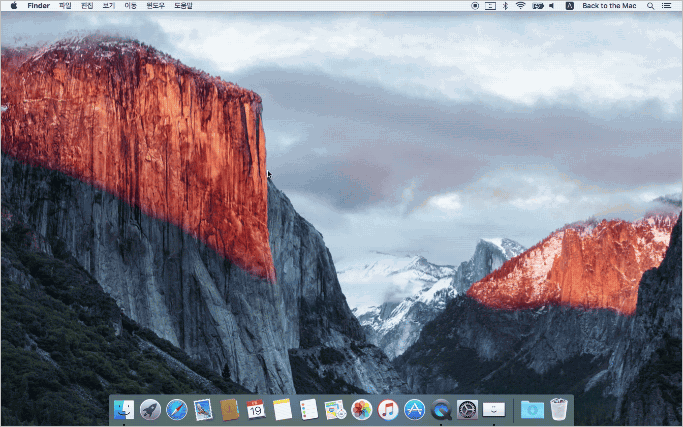Open the Back to the Mac user menu
The height and width of the screenshot is (427, 683).
[x=609, y=6]
